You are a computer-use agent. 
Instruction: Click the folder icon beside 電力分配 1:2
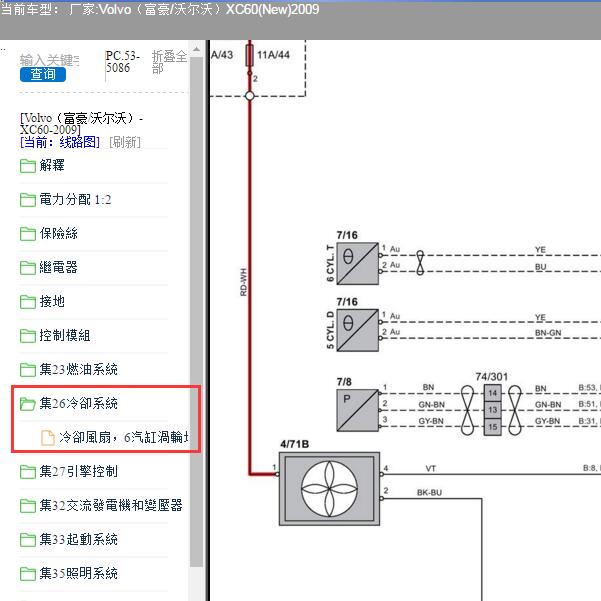[x=28, y=200]
